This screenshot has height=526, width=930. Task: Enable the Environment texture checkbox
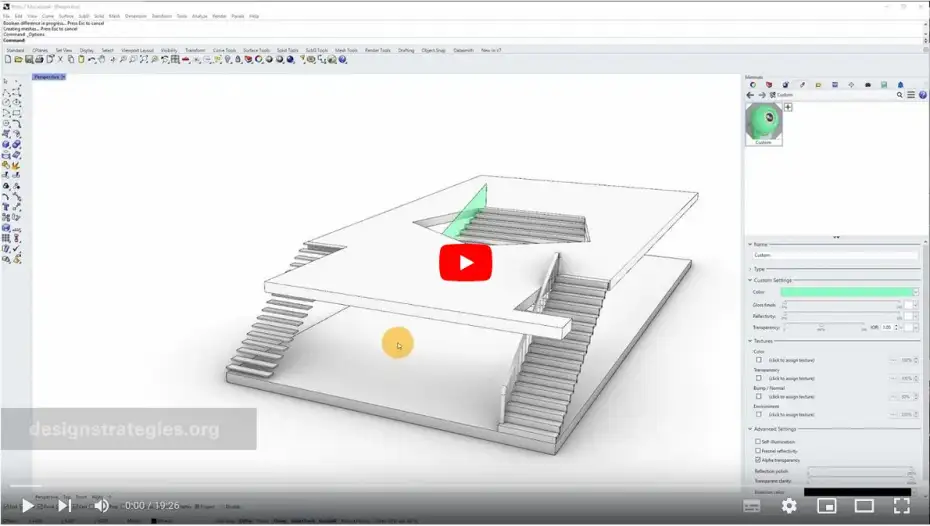pyautogui.click(x=759, y=414)
